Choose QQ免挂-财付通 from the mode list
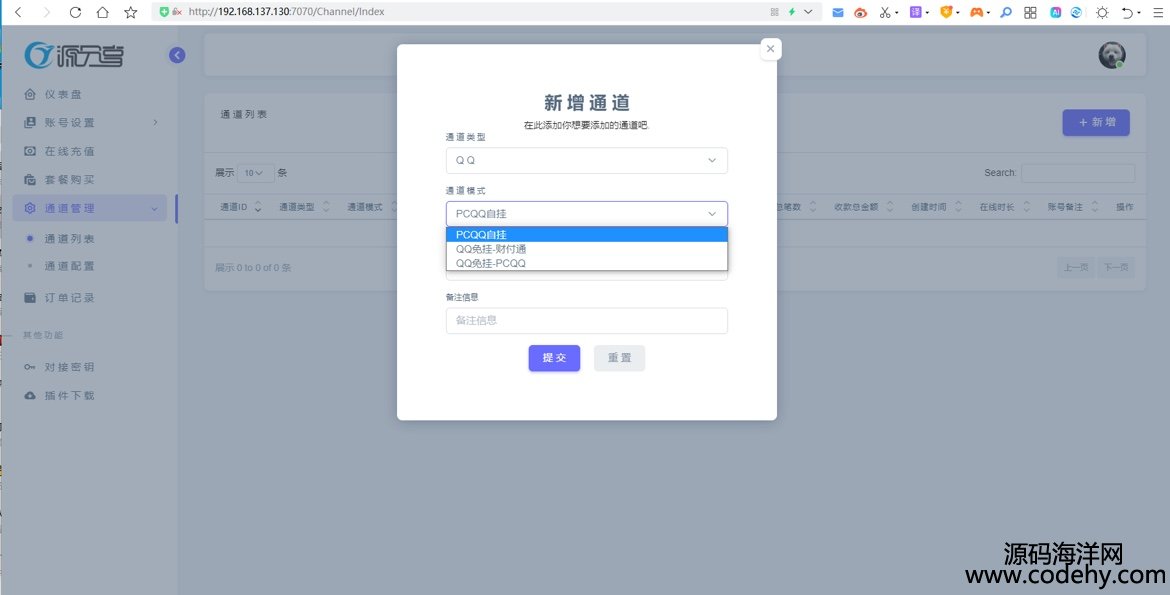The height and width of the screenshot is (595, 1170). tap(586, 249)
